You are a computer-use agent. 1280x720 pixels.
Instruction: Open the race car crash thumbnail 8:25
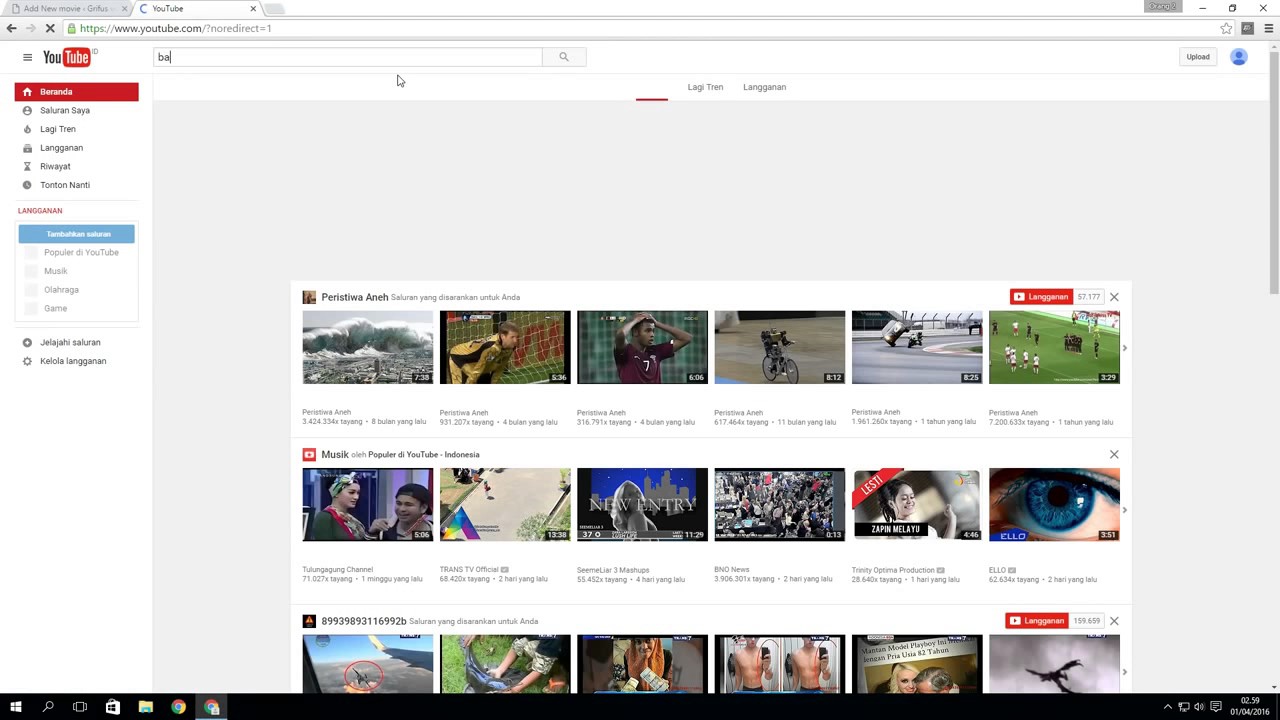(x=917, y=347)
